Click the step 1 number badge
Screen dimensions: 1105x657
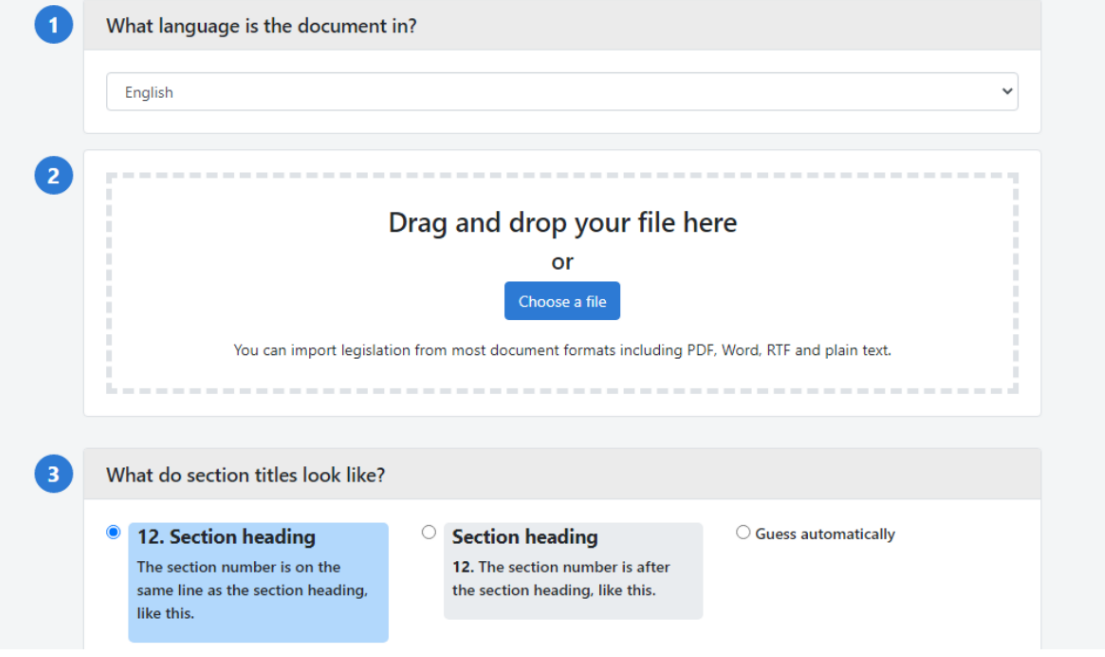(x=53, y=25)
